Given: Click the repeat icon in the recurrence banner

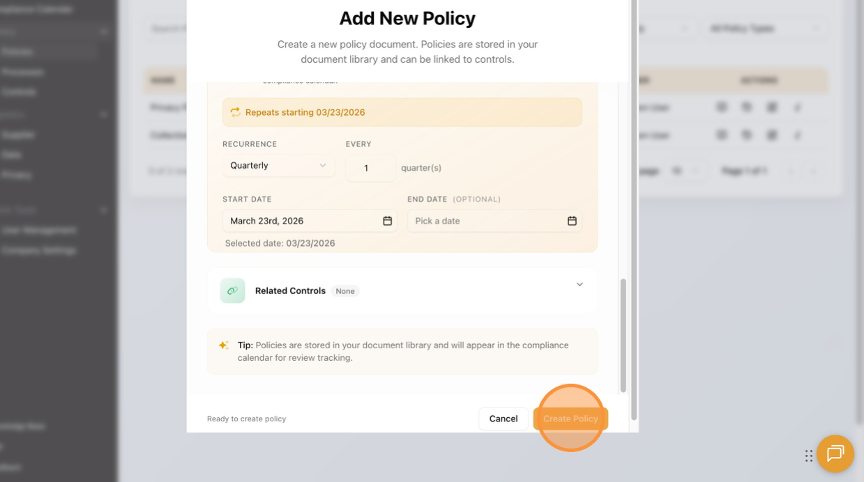Looking at the screenshot, I should point(235,112).
